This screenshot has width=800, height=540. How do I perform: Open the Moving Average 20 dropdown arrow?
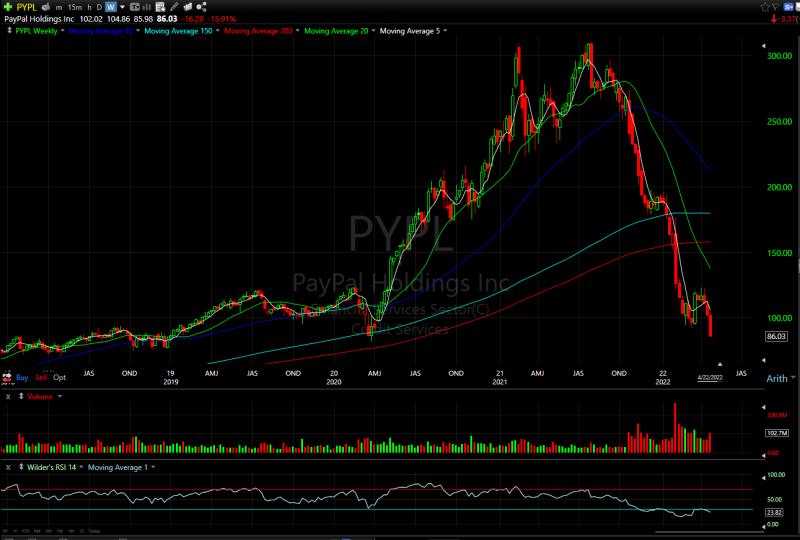click(x=373, y=31)
